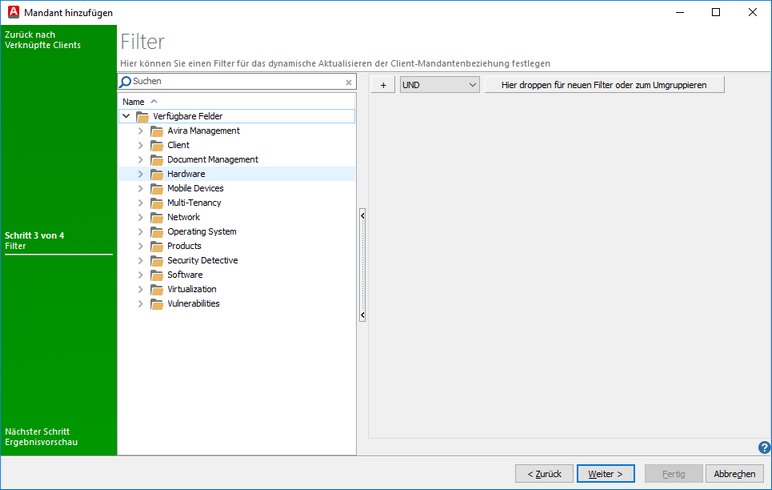
Task: Clear search with the X icon
Action: tap(349, 82)
